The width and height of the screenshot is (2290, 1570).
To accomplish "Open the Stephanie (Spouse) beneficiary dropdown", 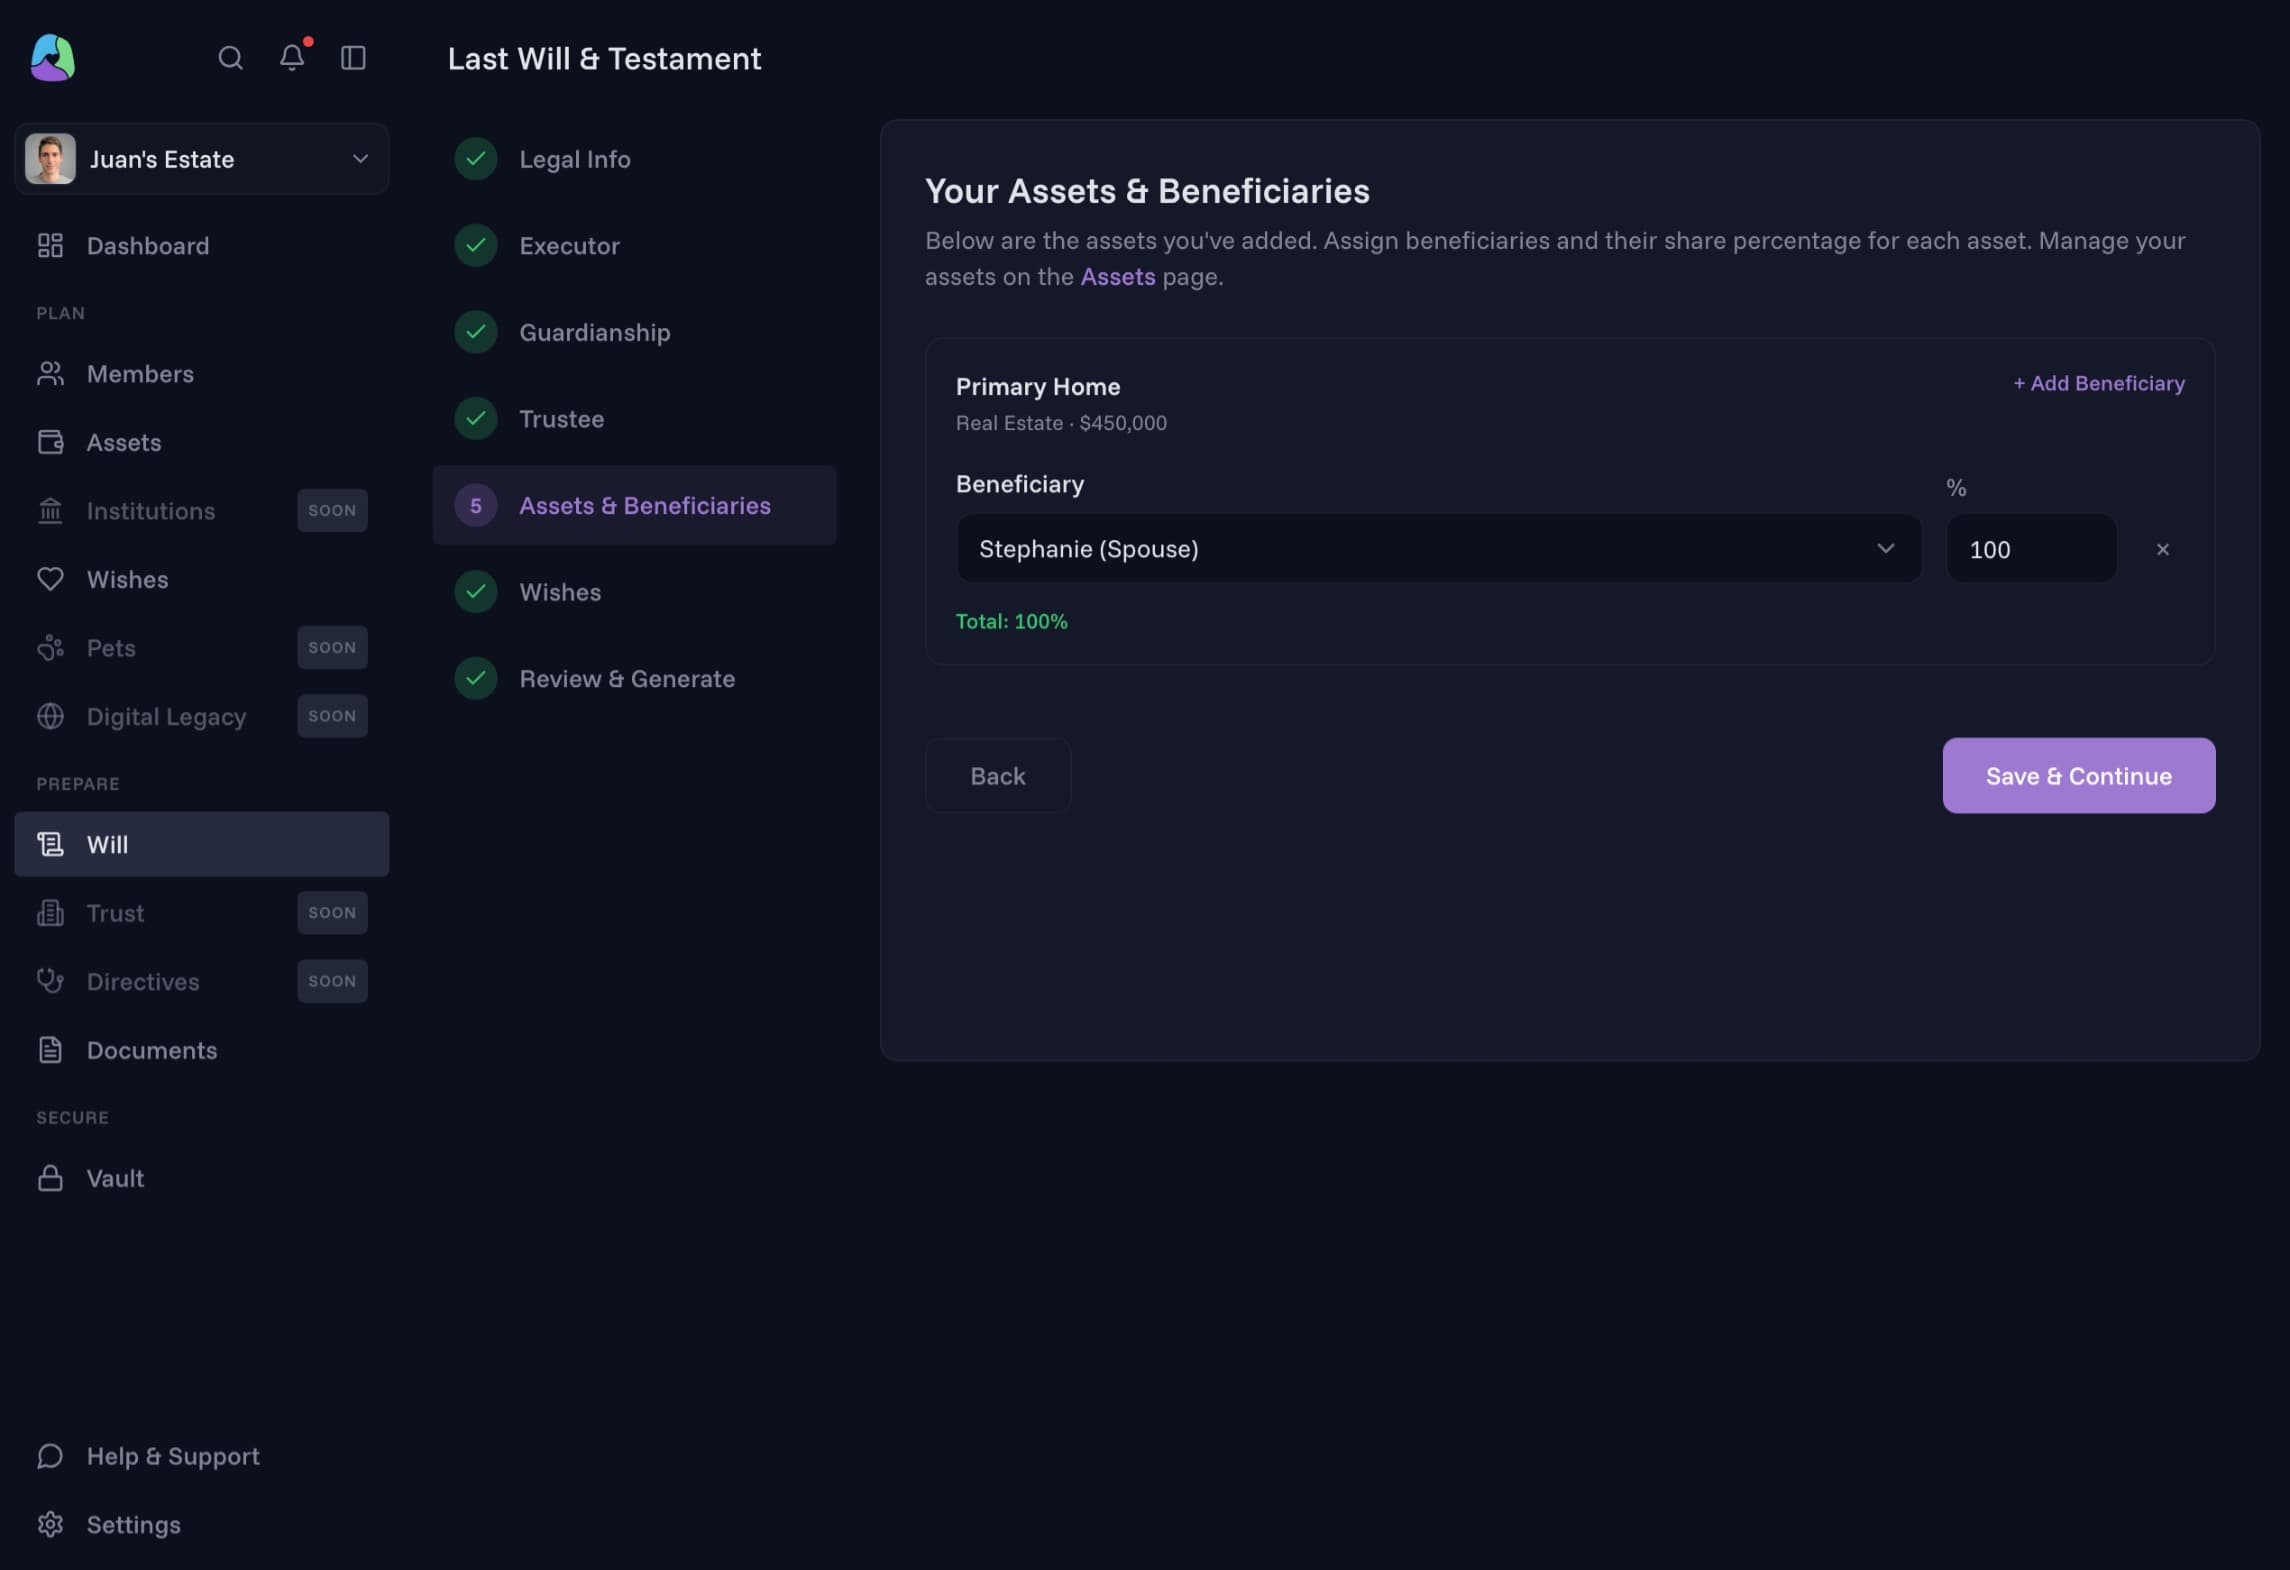I will [1439, 548].
